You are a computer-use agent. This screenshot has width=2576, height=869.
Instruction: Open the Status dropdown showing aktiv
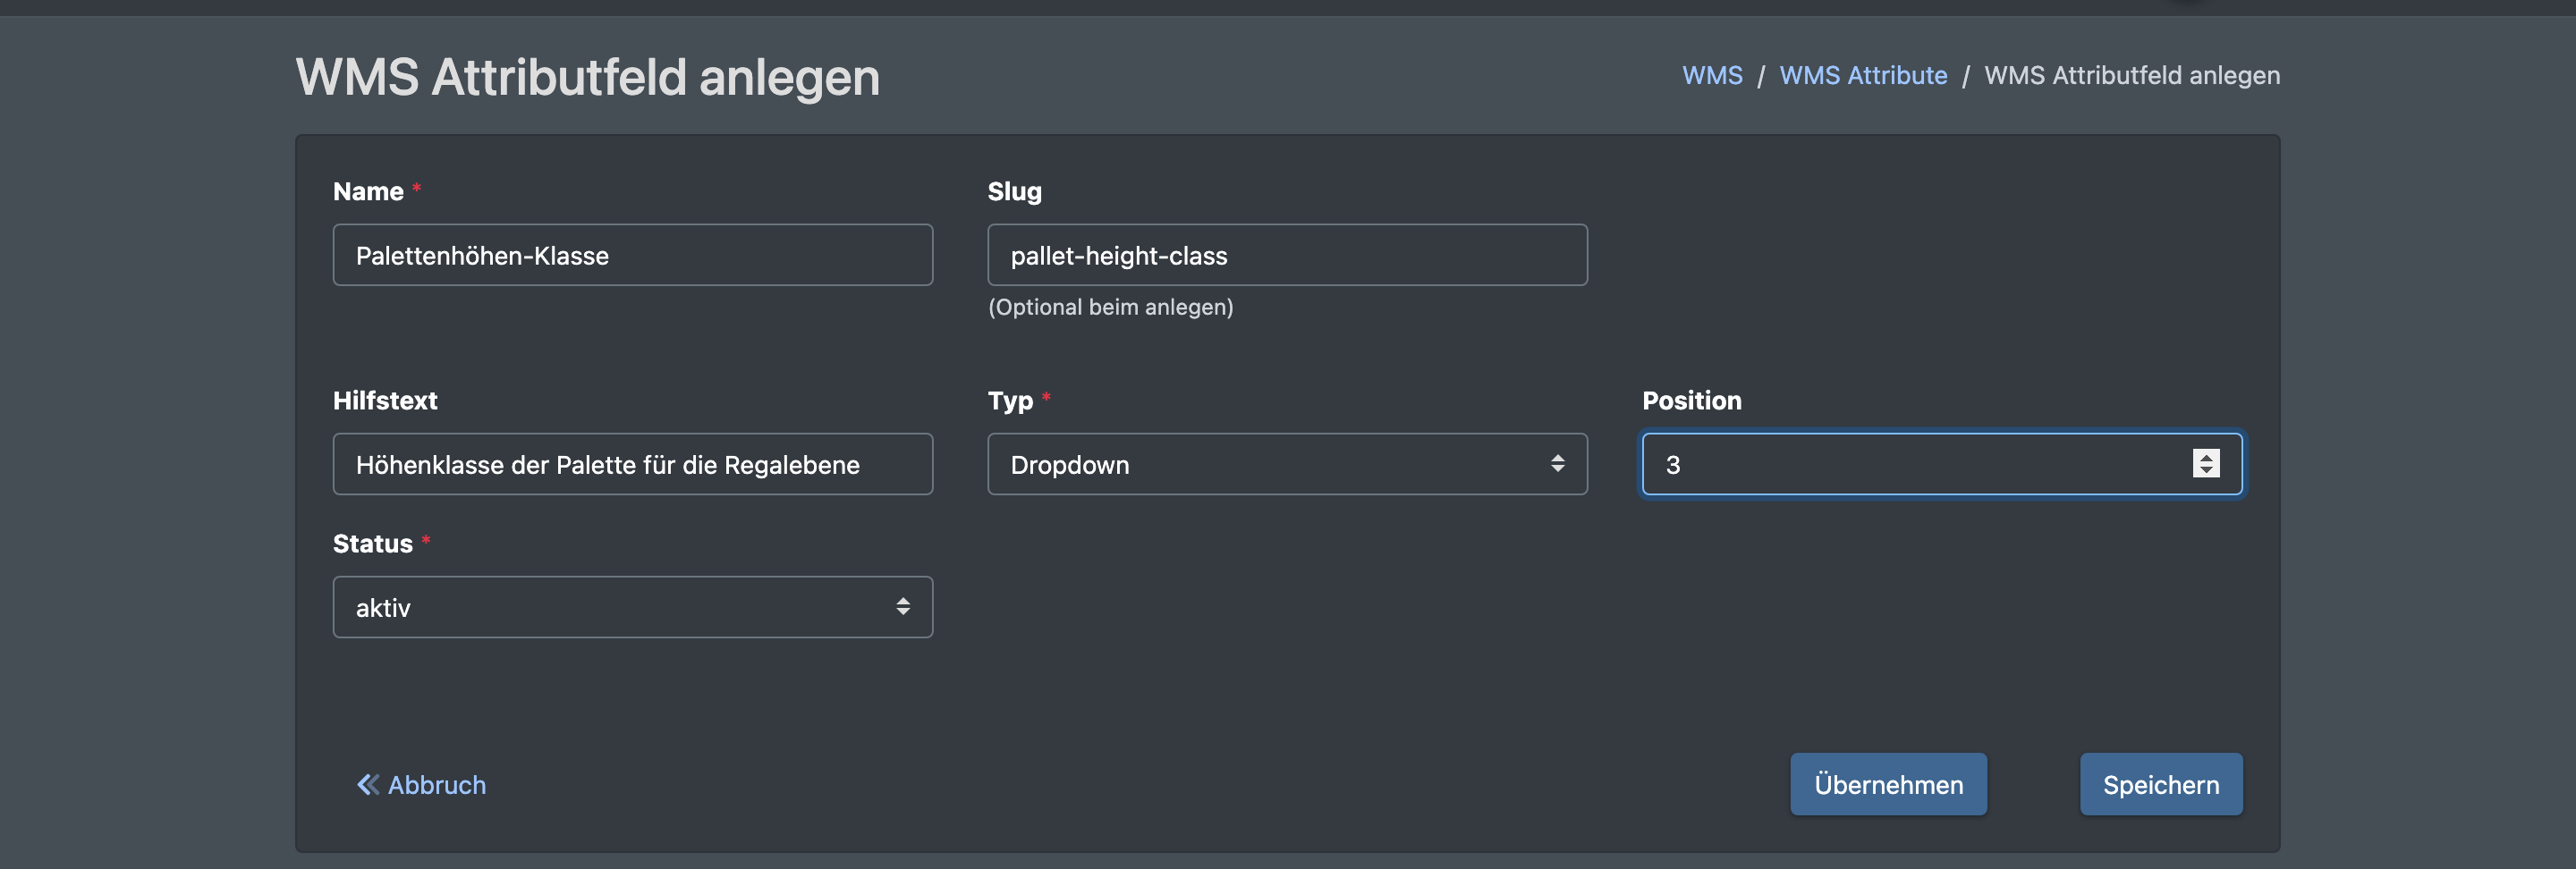click(632, 607)
